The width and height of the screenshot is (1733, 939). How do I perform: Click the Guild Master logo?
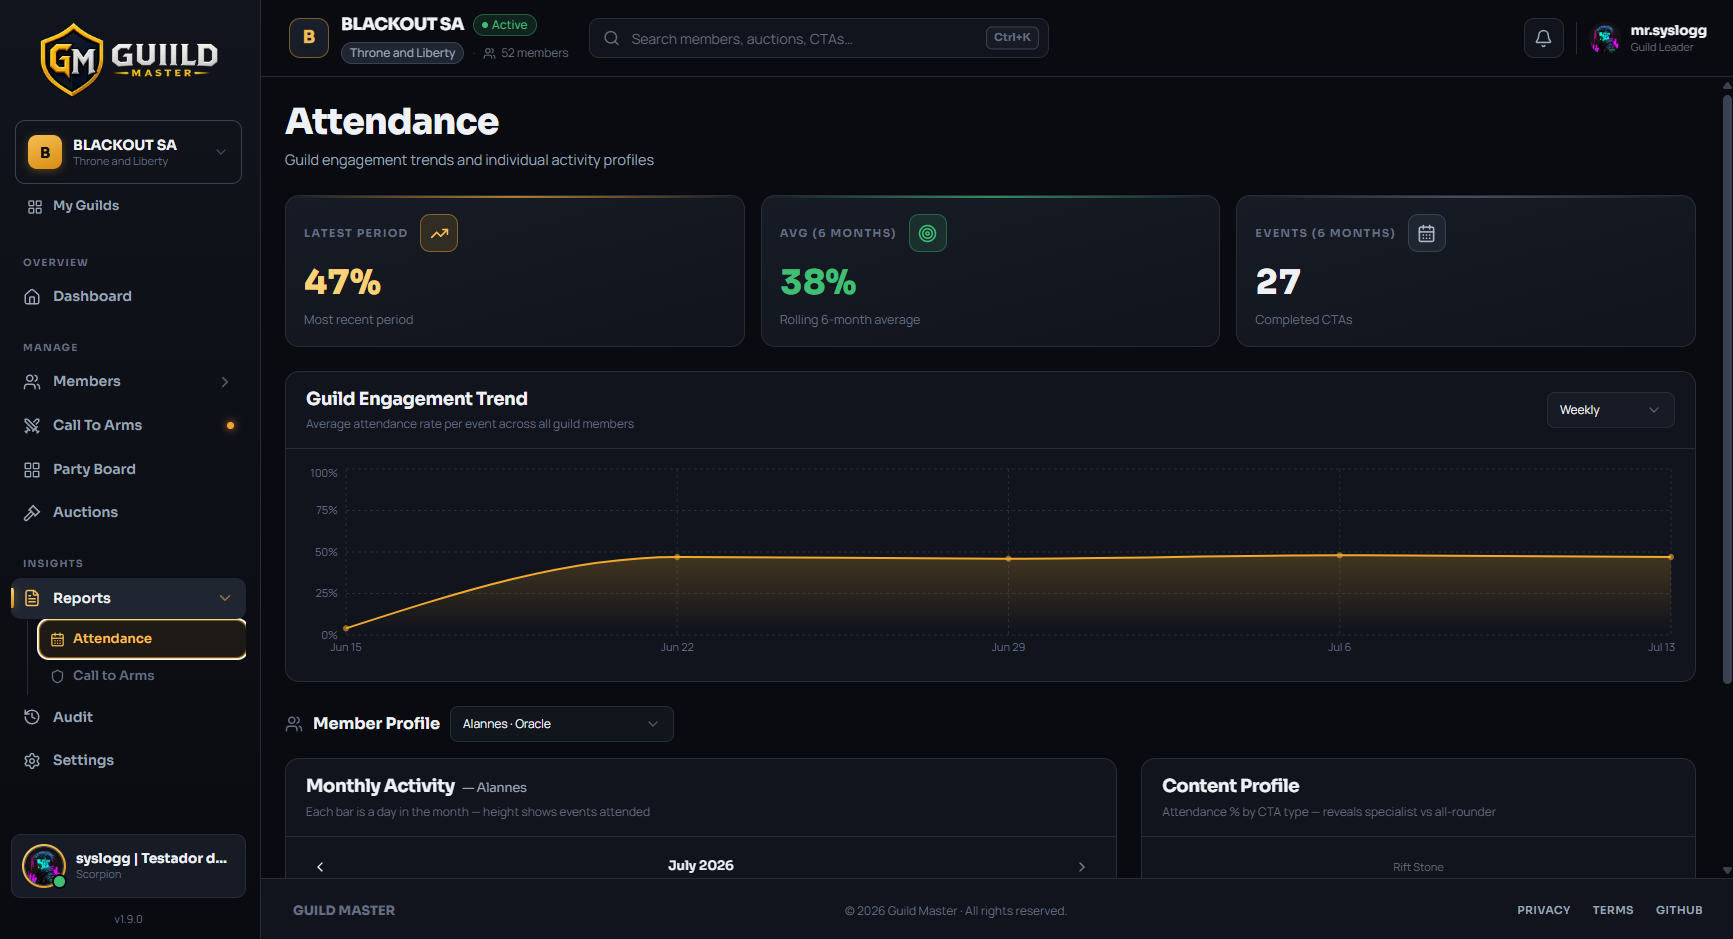129,60
